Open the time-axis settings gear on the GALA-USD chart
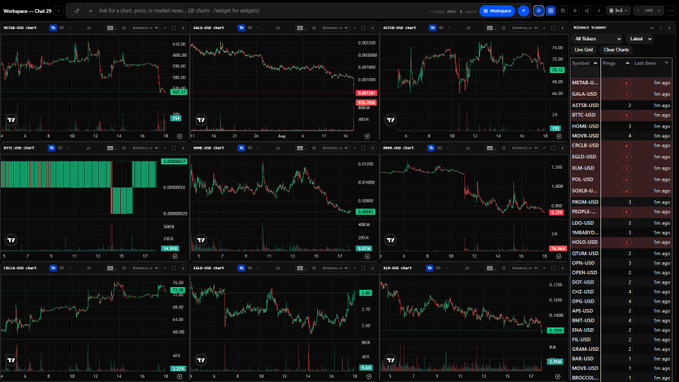Image resolution: width=679 pixels, height=382 pixels. [x=367, y=136]
